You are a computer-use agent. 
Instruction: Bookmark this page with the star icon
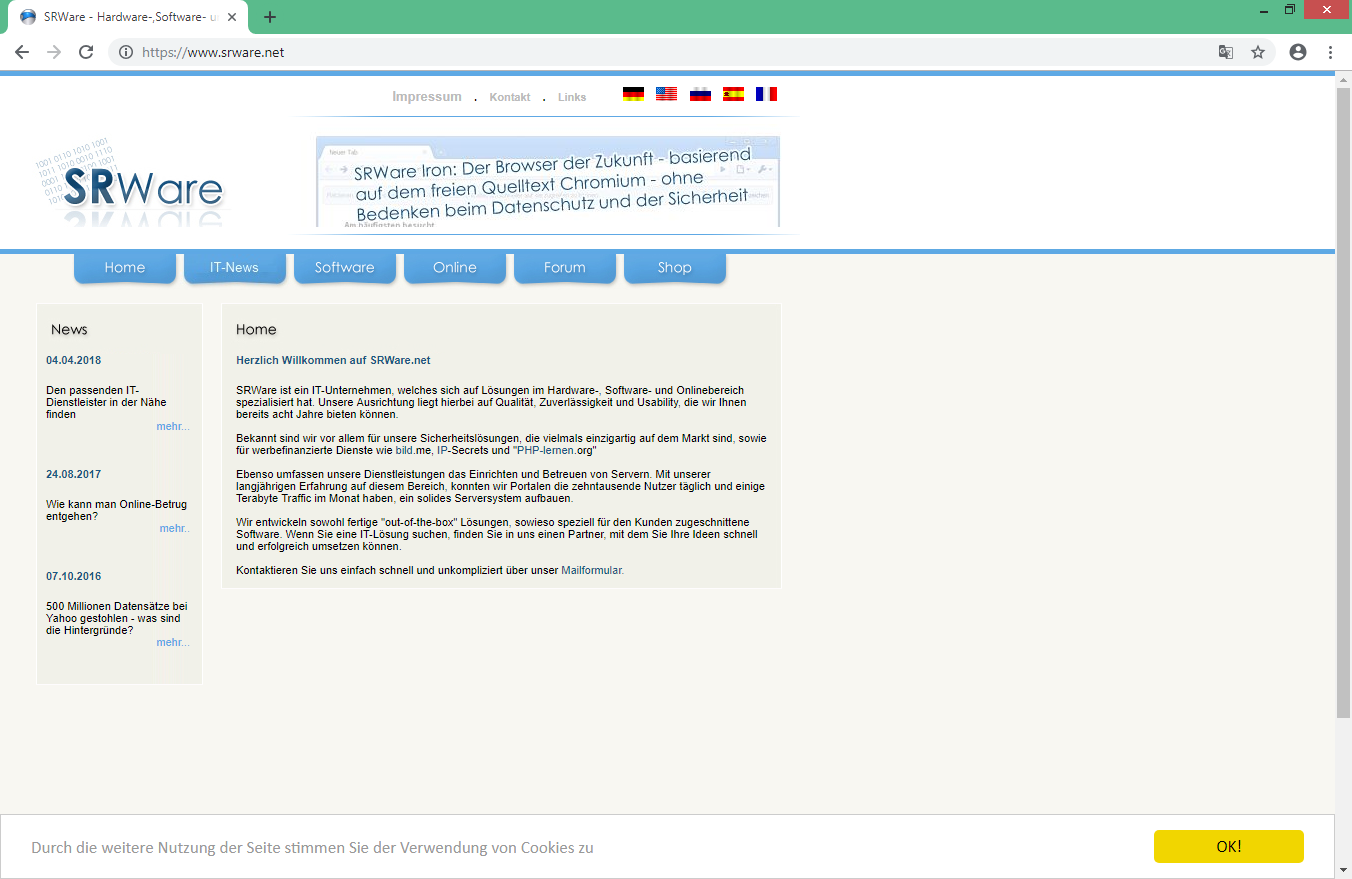click(x=1258, y=52)
